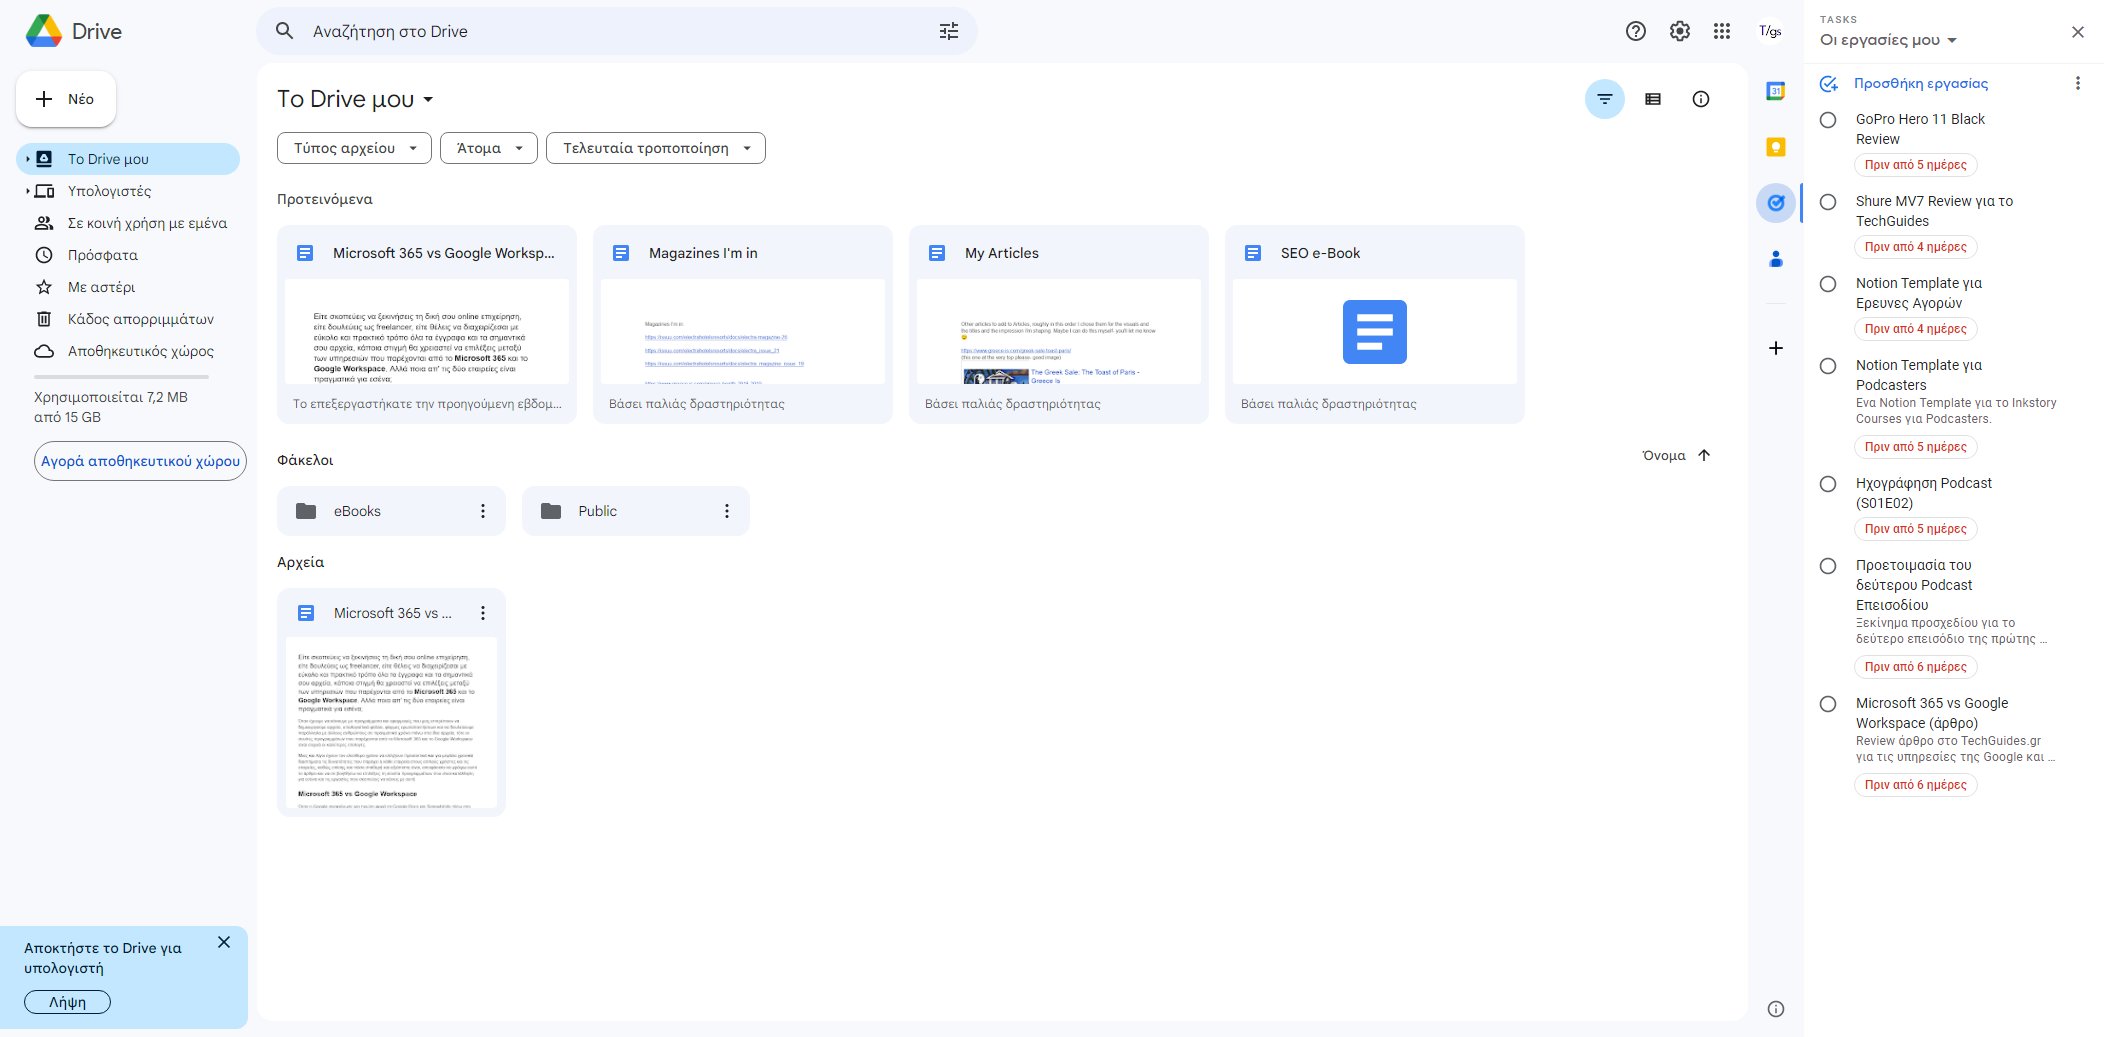Click the advanced search options icon
2104x1037 pixels.
948,31
